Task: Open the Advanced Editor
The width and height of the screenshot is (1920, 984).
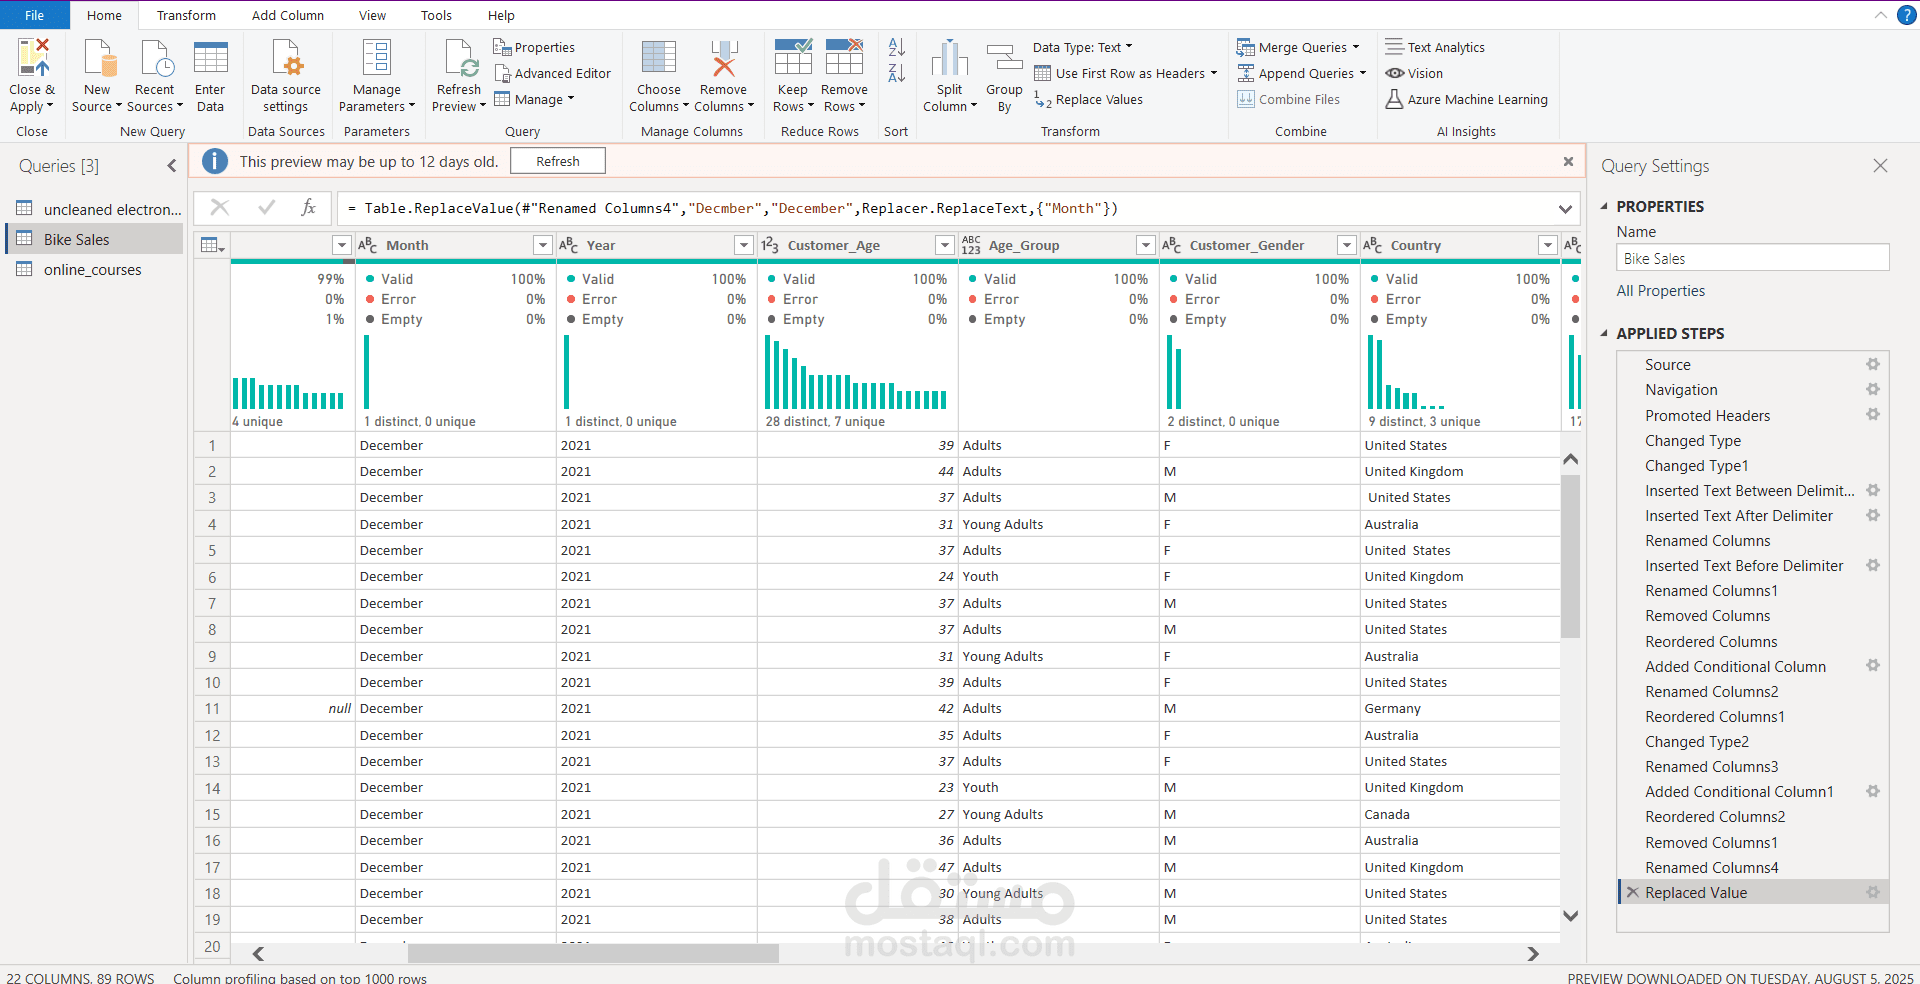Action: (x=552, y=73)
